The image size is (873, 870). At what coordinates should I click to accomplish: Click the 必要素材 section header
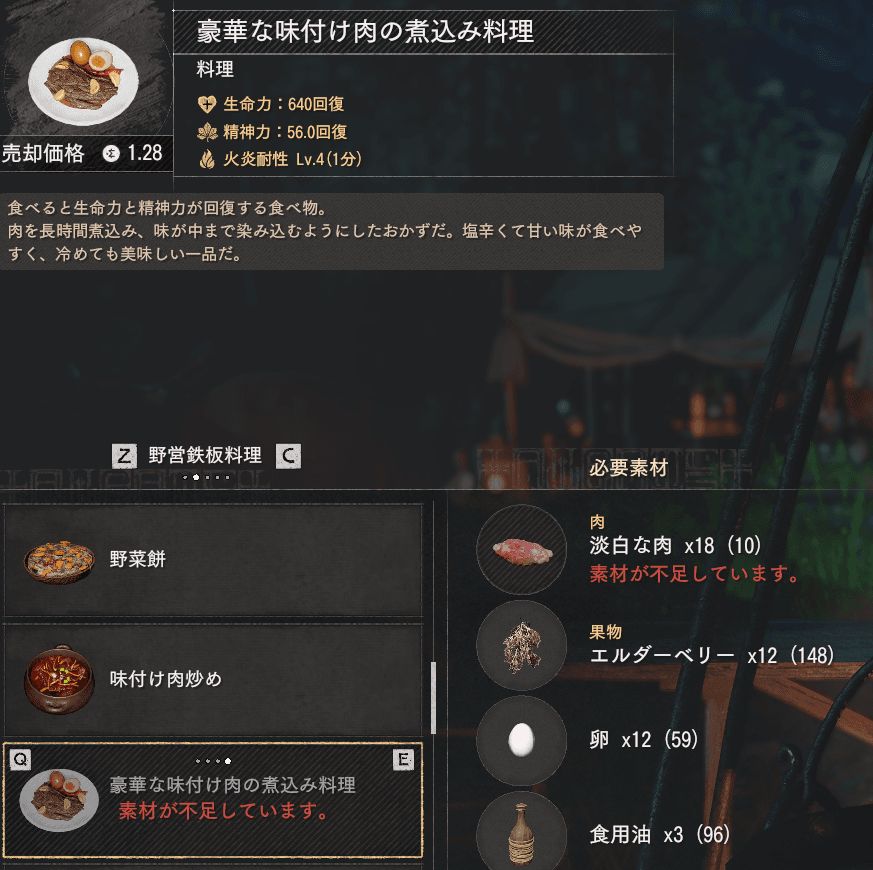pos(629,468)
